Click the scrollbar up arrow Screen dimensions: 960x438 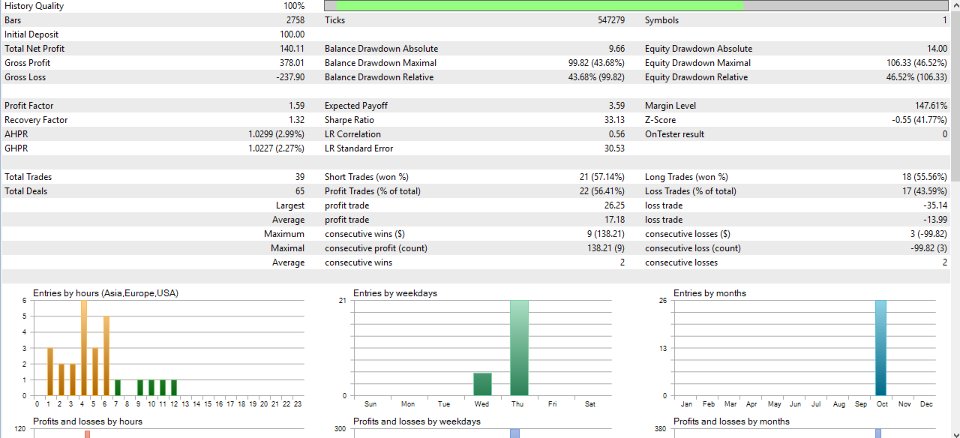[954, 5]
